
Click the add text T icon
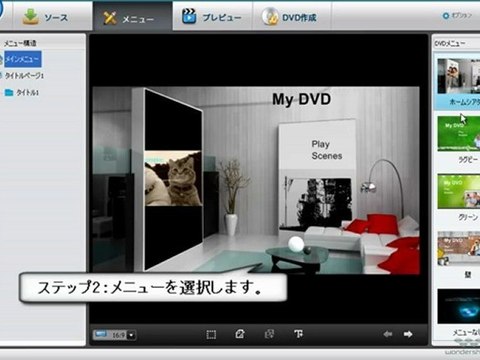pyautogui.click(x=298, y=334)
